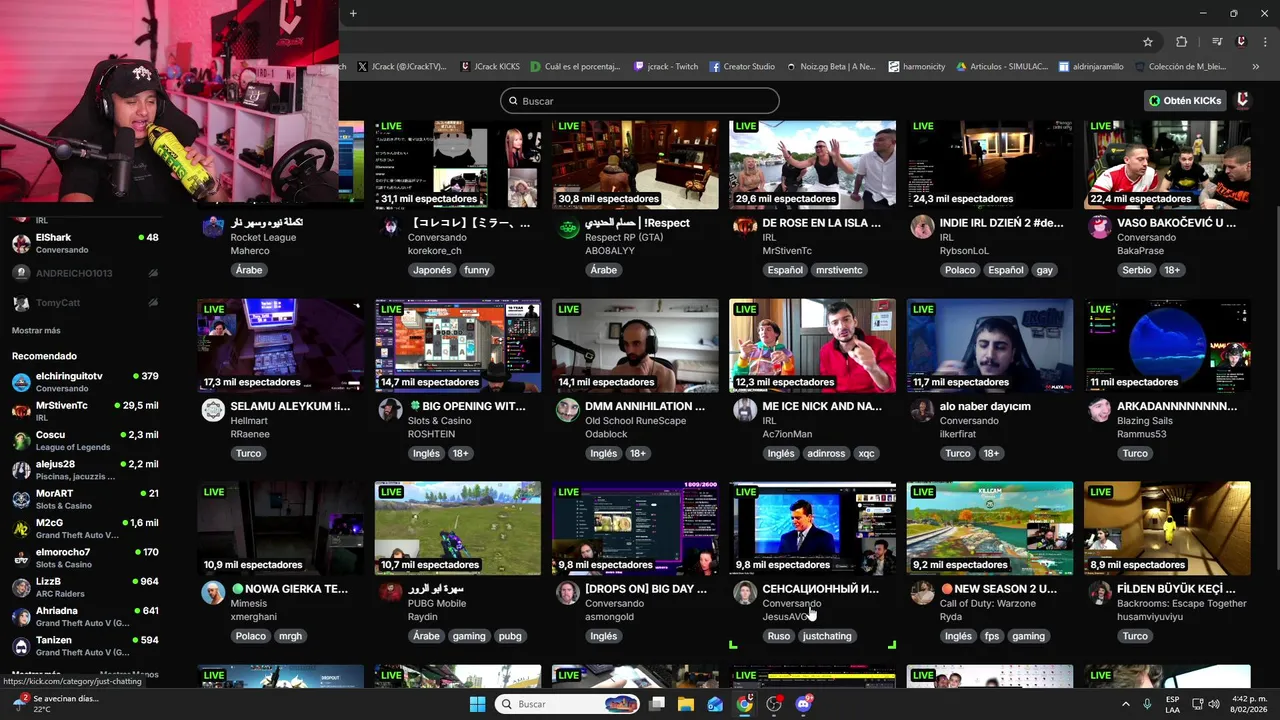Click the xqc tag under Ac7ionMan
Screen dimensions: 1280x720
pos(866,453)
